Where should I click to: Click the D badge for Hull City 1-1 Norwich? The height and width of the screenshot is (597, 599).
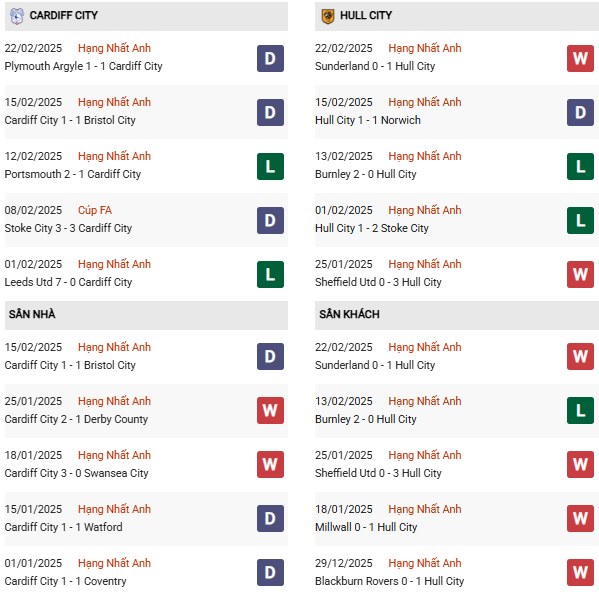[x=580, y=112]
